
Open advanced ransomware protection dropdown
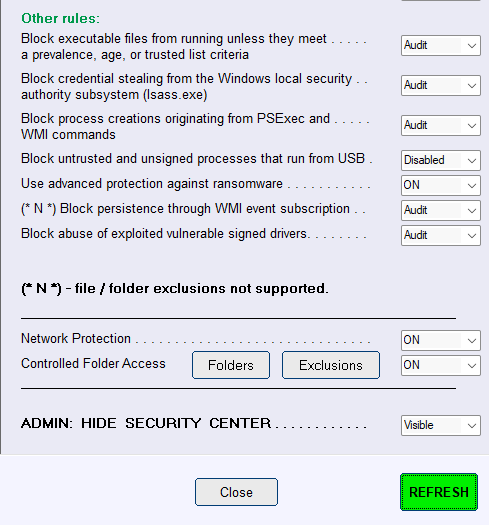[441, 185]
